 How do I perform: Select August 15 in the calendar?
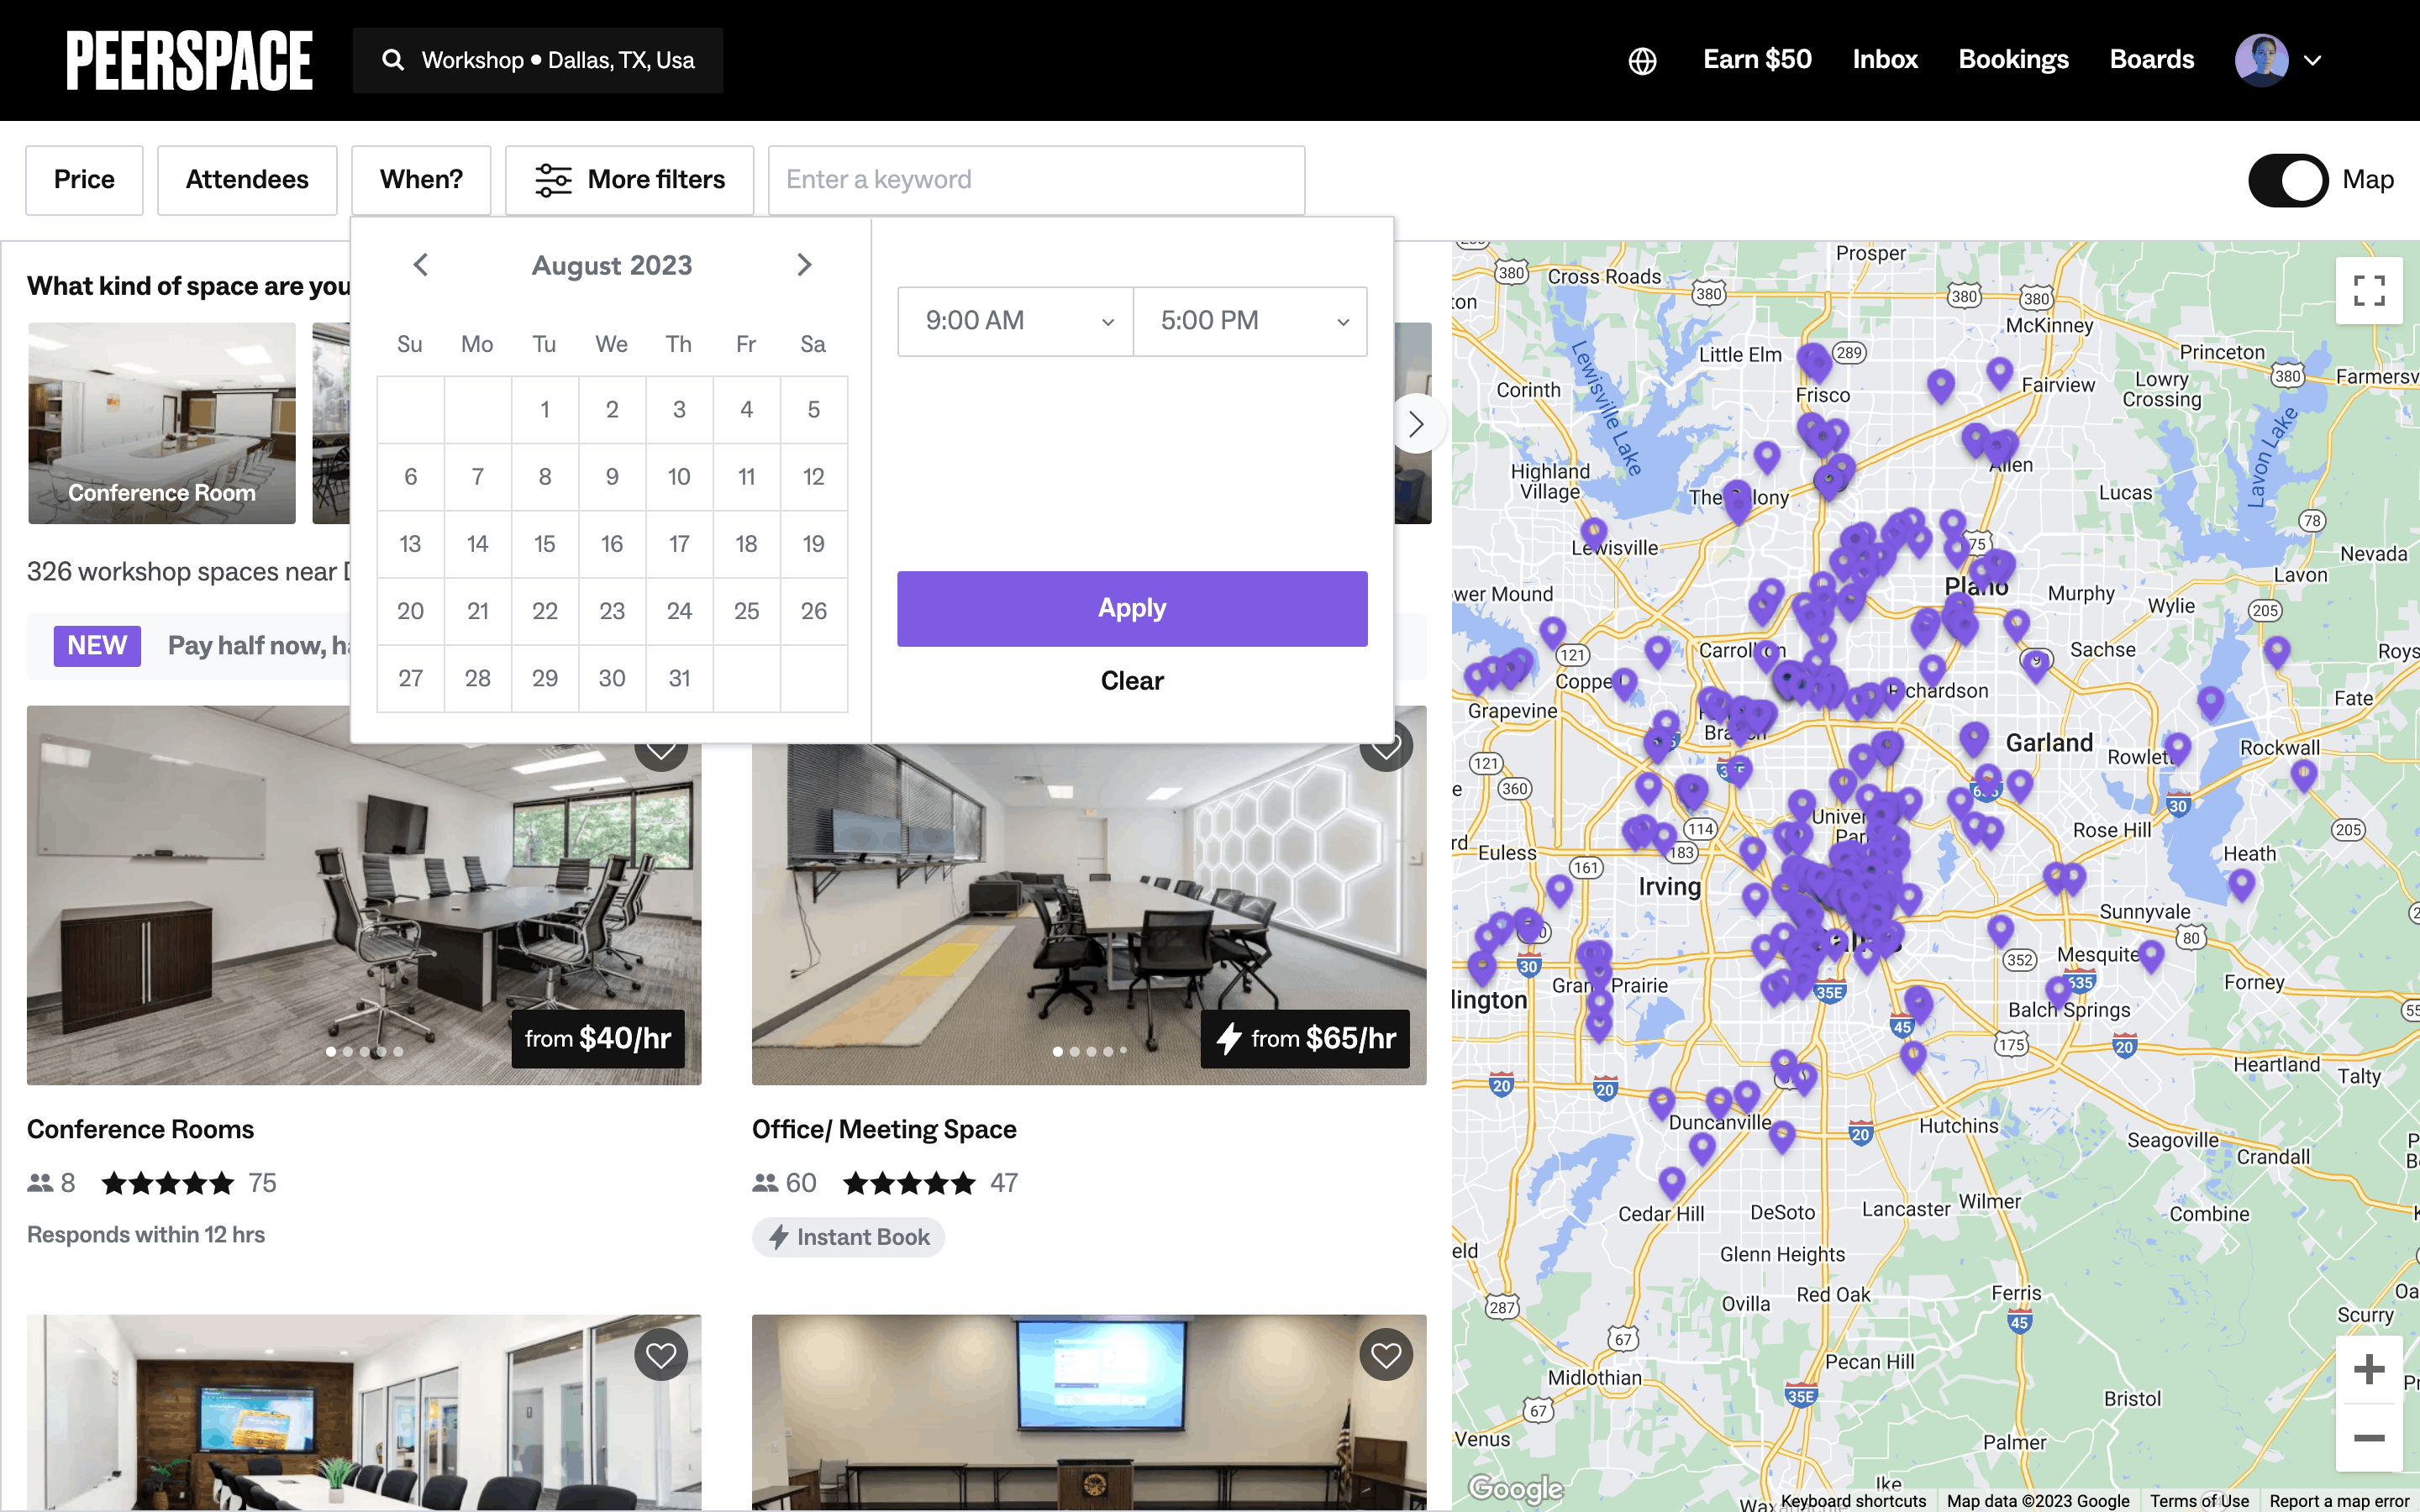pos(545,544)
